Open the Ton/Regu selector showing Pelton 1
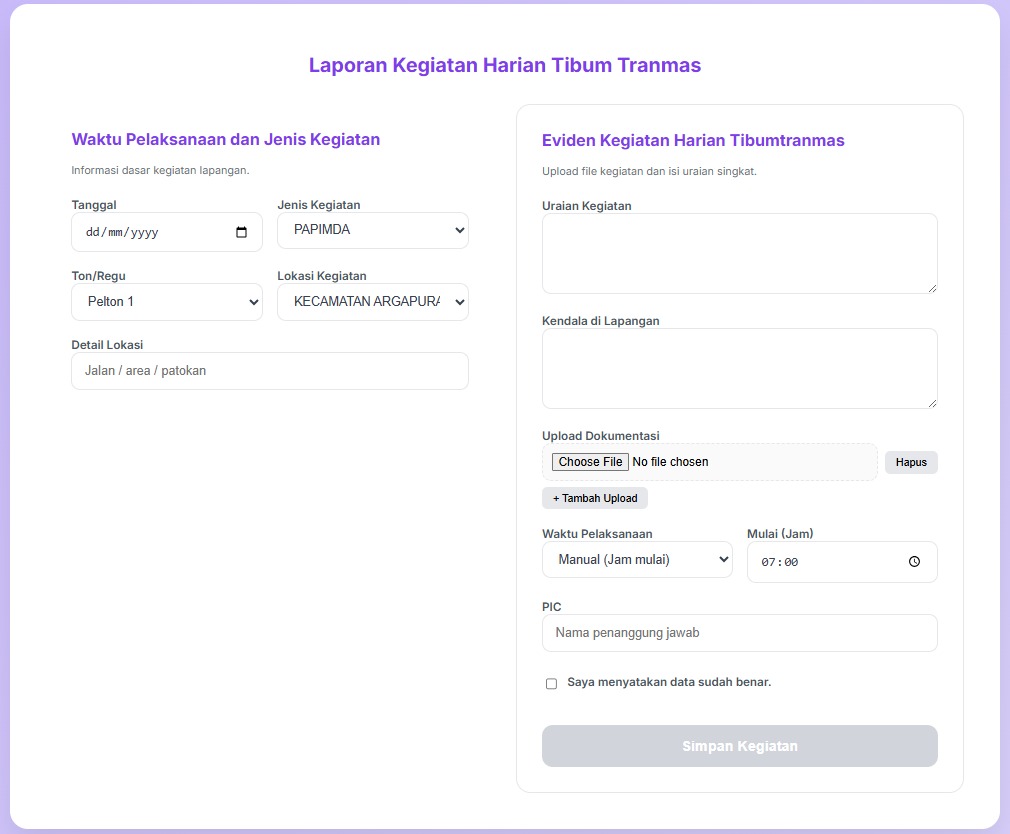The height and width of the screenshot is (834, 1010). tap(166, 301)
